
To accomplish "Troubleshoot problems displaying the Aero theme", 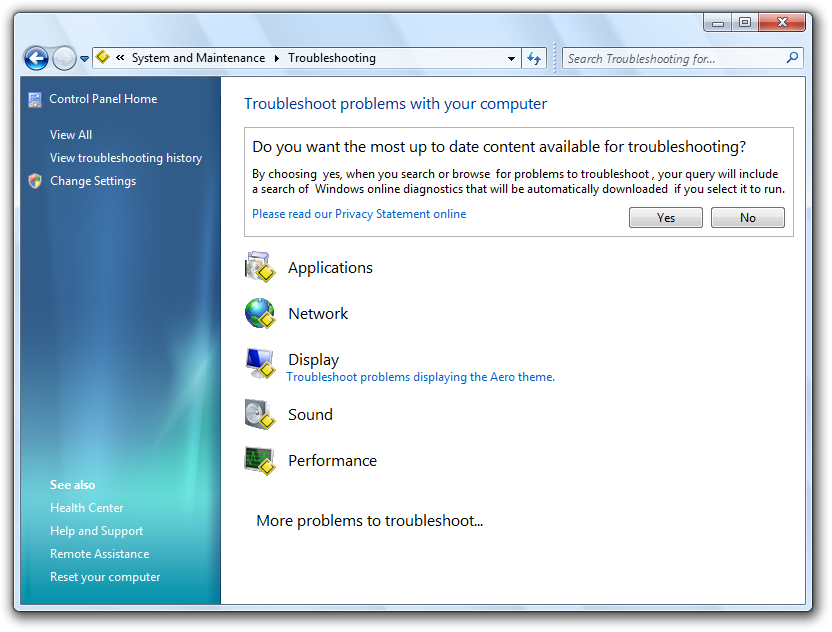I will coord(420,377).
